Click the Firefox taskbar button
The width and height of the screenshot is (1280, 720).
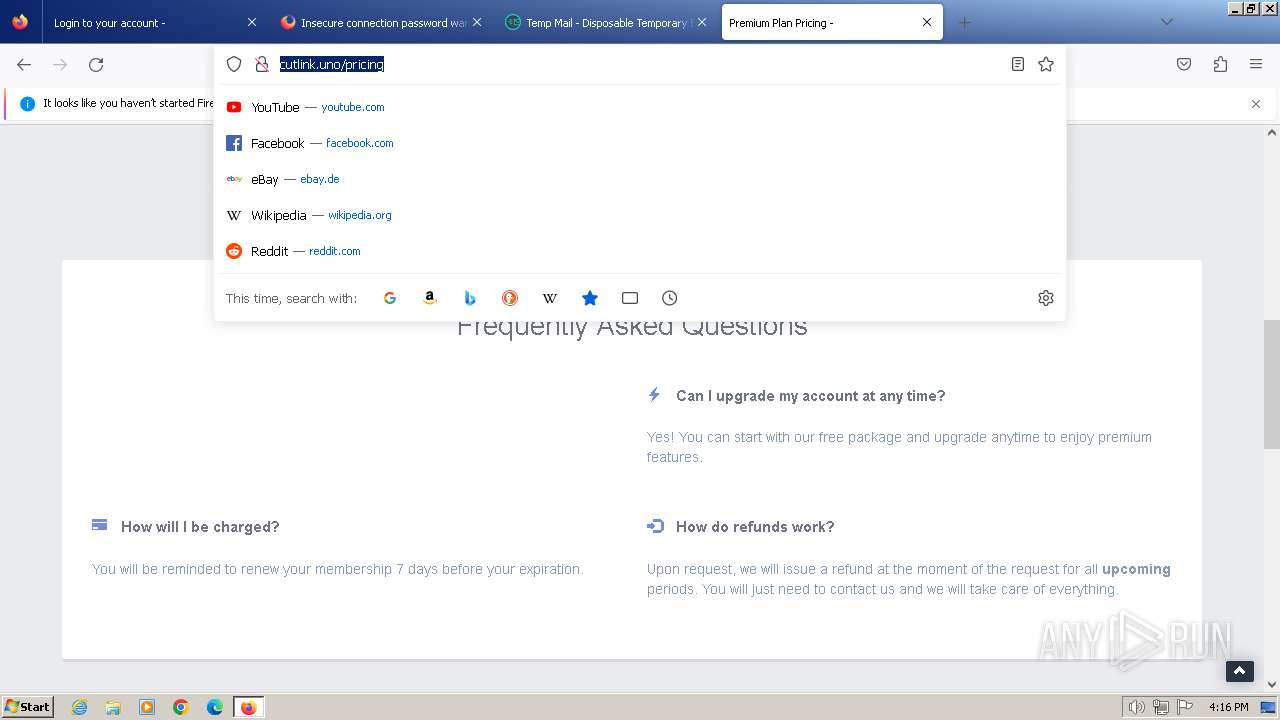(248, 707)
